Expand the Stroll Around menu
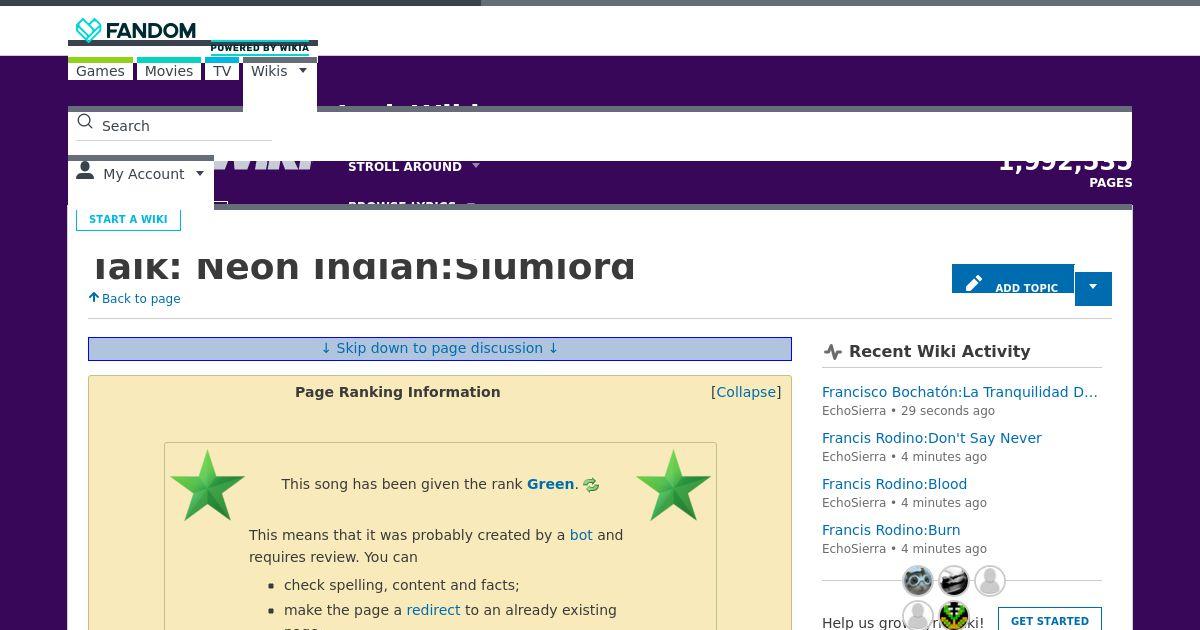The width and height of the screenshot is (1200, 630). coord(414,166)
